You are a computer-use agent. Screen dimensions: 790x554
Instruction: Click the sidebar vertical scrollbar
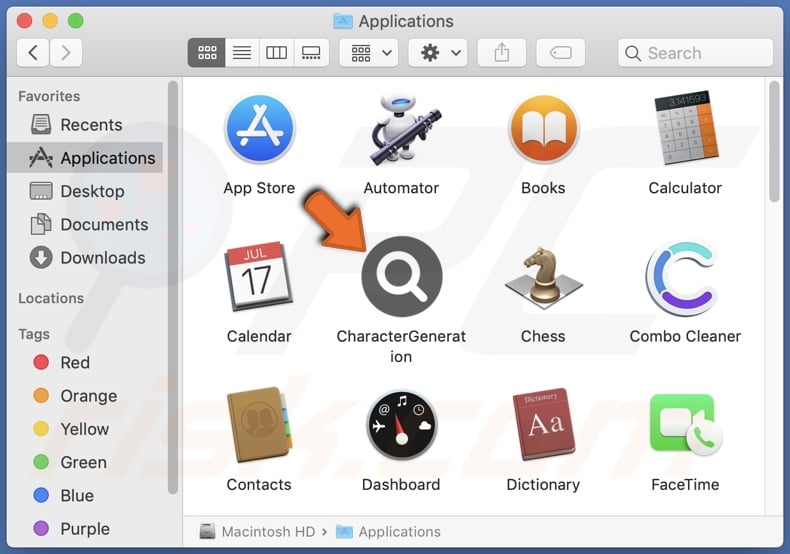click(173, 287)
